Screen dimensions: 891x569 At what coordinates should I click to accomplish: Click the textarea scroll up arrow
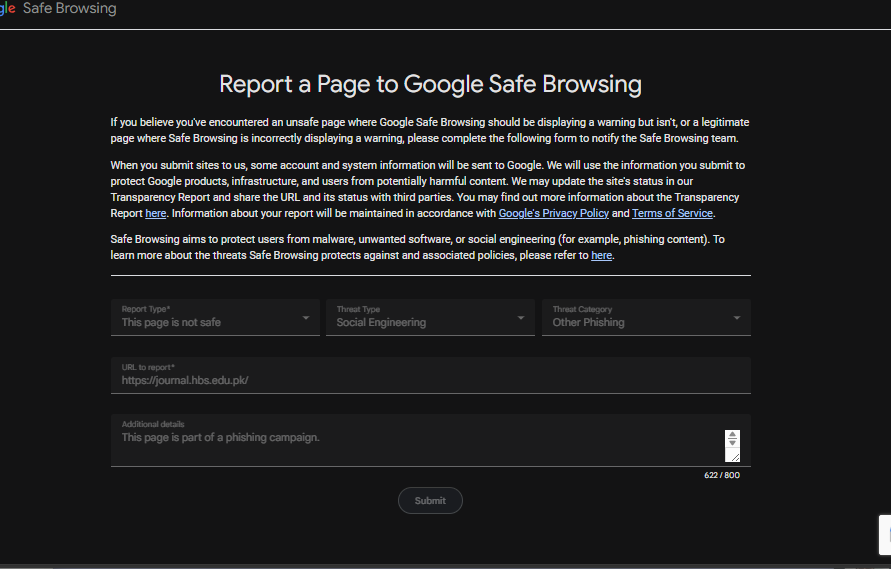click(x=732, y=434)
